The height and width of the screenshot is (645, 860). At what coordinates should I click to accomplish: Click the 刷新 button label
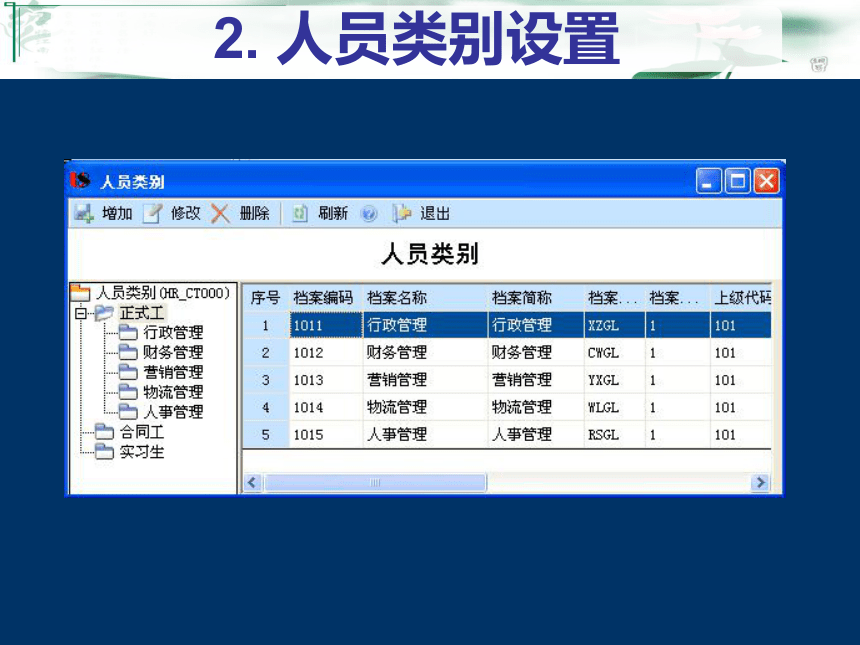tap(333, 213)
